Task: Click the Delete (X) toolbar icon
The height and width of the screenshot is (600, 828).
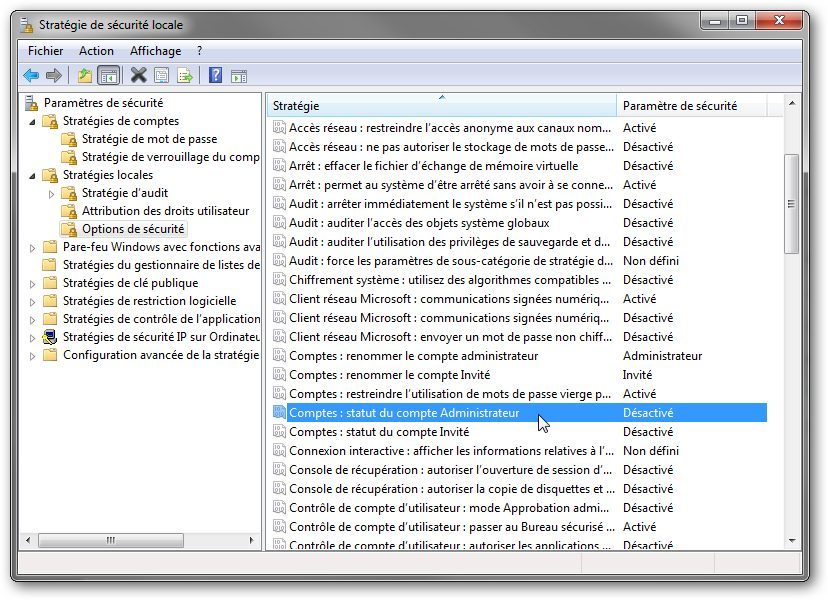Action: click(x=139, y=75)
